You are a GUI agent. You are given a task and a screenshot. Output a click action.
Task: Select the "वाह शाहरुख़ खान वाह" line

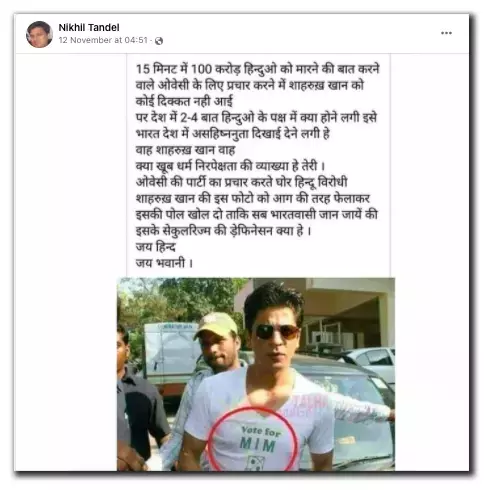pos(185,150)
